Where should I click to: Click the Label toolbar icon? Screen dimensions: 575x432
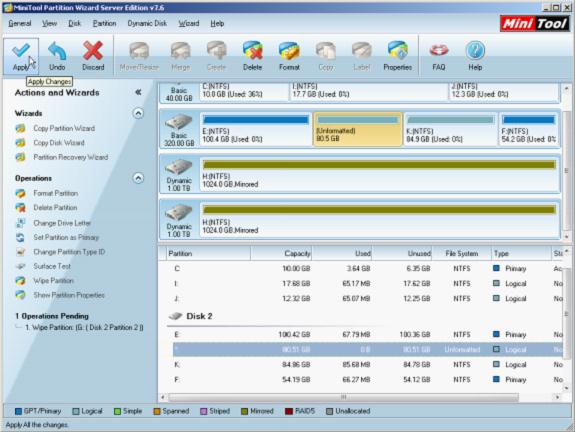pyautogui.click(x=362, y=56)
